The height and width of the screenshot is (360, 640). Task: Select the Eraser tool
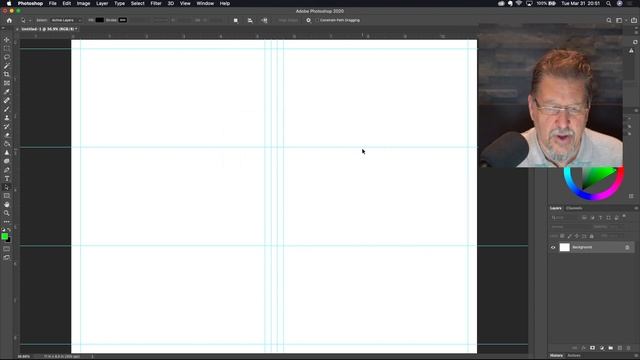tap(7, 135)
